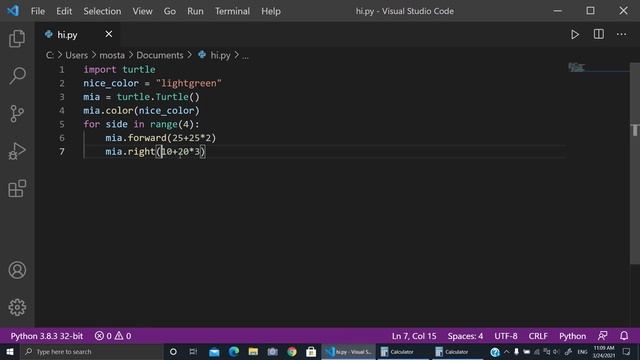Click on turtle.Turtle() in line 3
Image resolution: width=640 pixels, height=360 pixels.
point(158,97)
